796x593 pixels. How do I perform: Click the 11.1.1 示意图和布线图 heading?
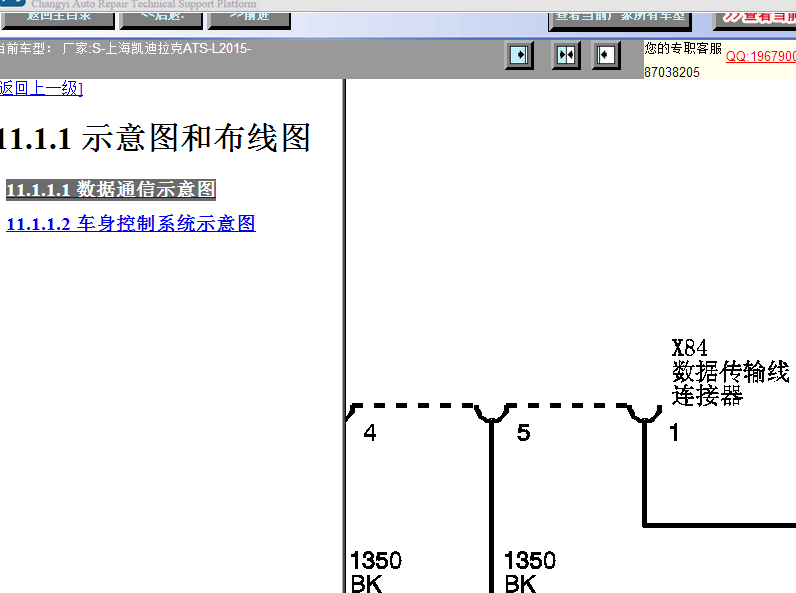tap(154, 138)
